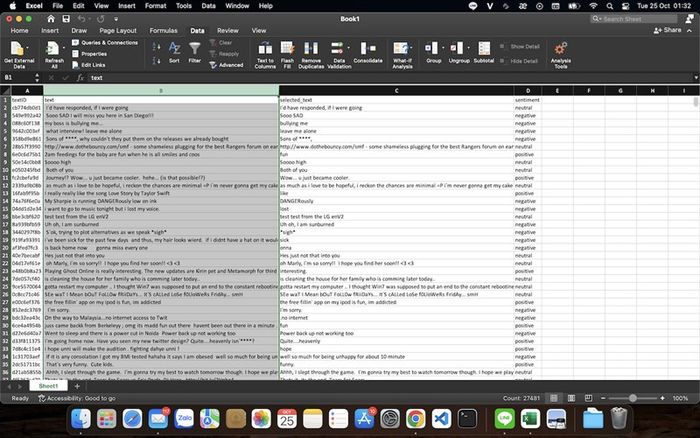Image resolution: width=700 pixels, height=438 pixels.
Task: Expand the Name Box dropdown arrow
Action: [36, 77]
